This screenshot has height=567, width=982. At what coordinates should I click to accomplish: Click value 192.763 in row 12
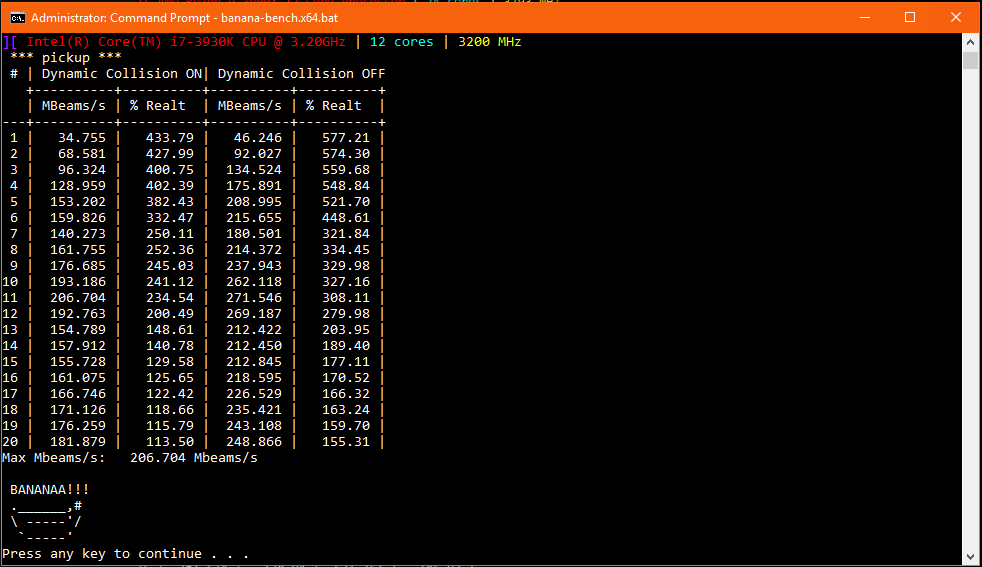tap(78, 314)
